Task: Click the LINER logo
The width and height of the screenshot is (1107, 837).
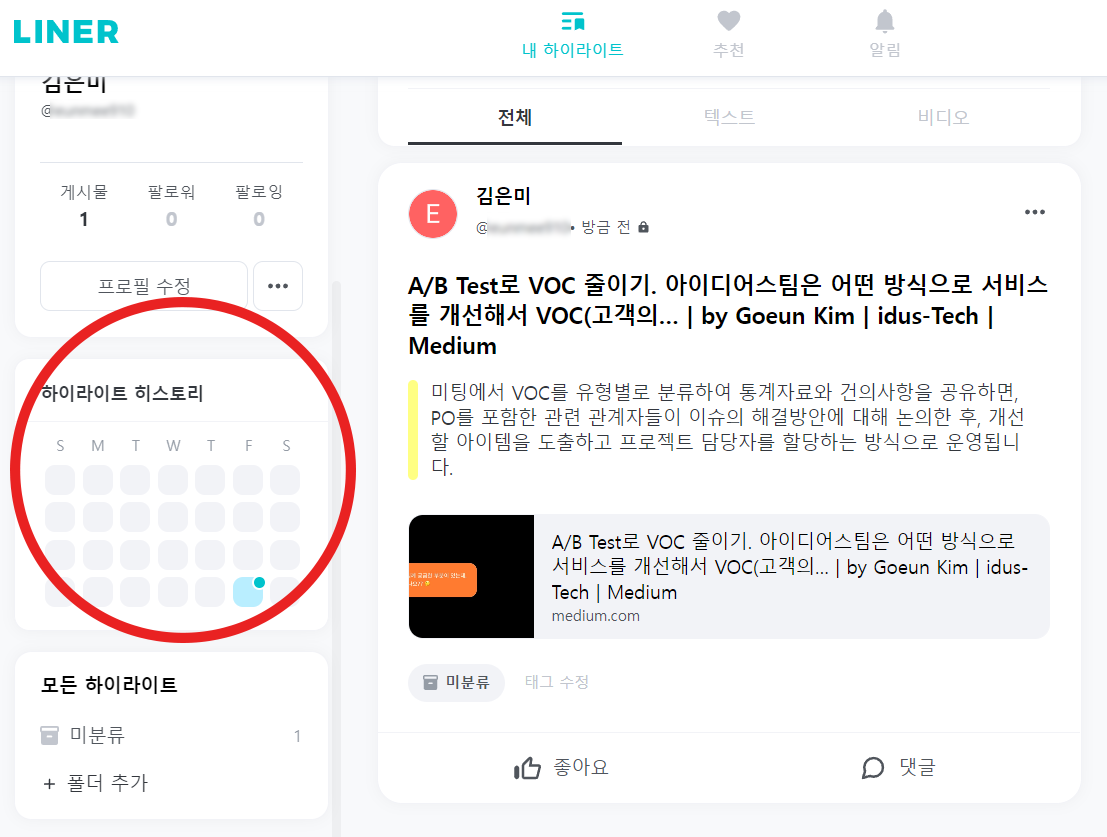Action: pyautogui.click(x=66, y=32)
